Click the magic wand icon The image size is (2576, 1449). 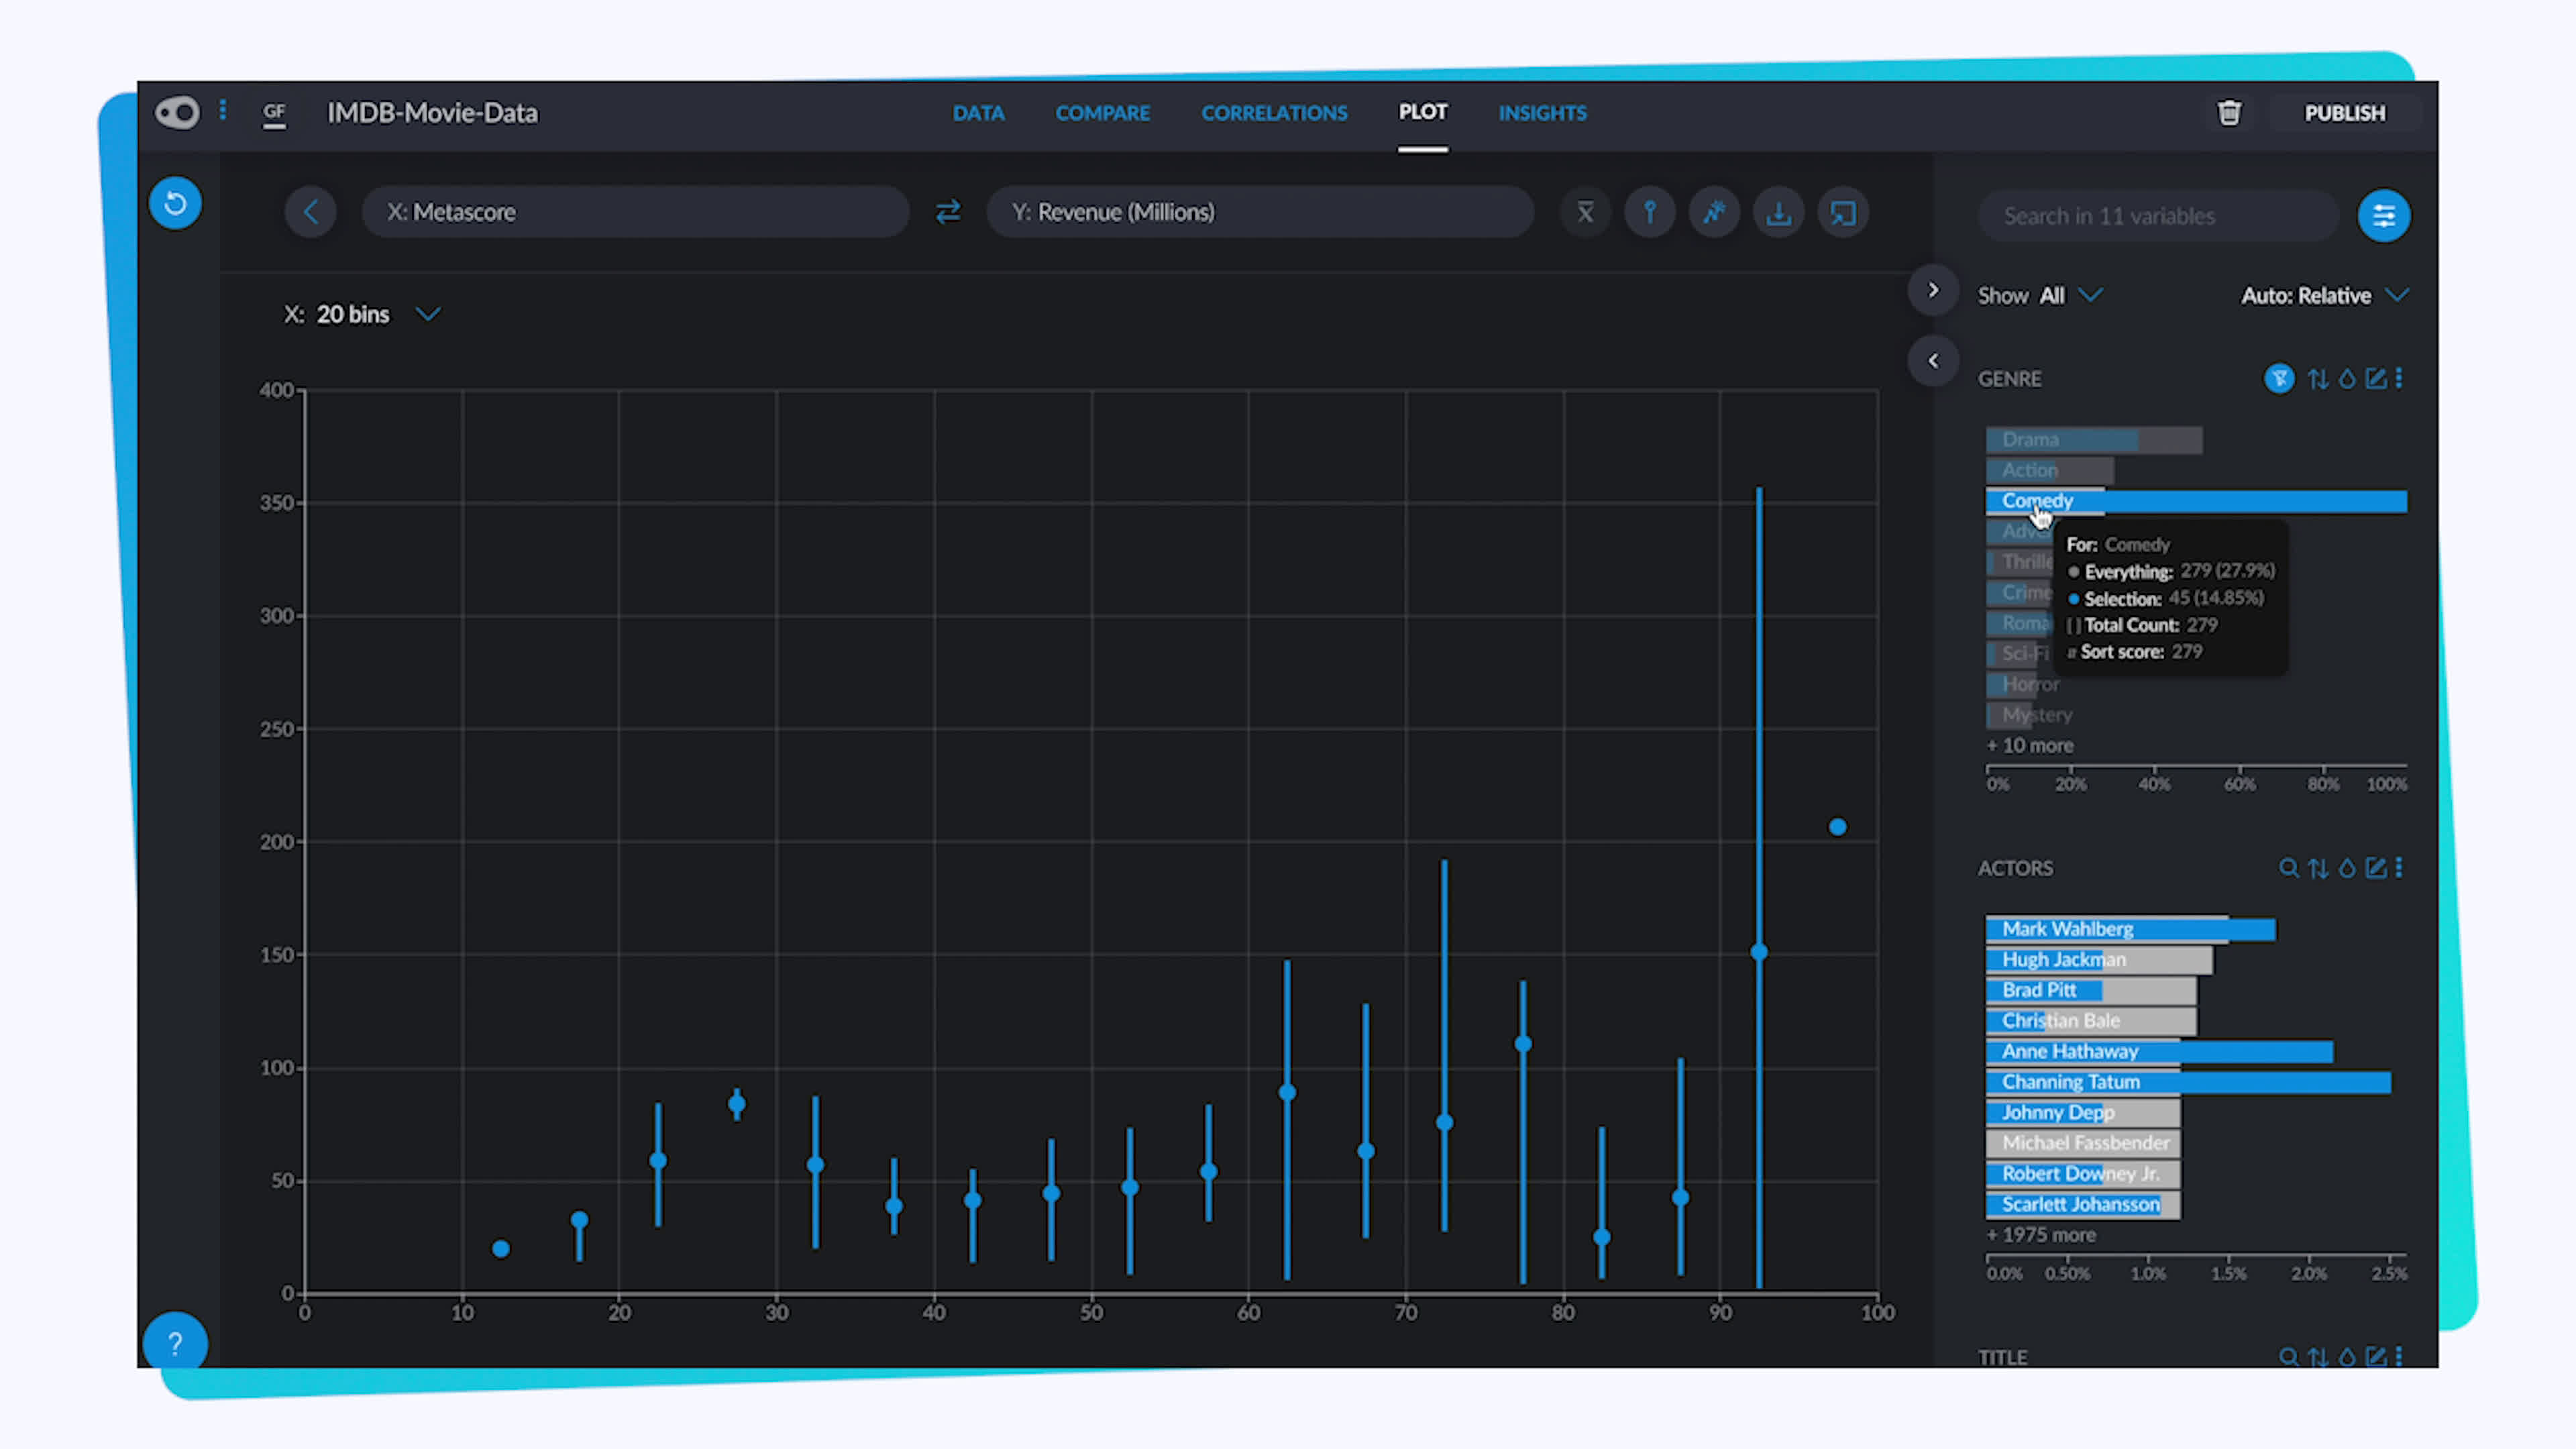coord(1714,212)
